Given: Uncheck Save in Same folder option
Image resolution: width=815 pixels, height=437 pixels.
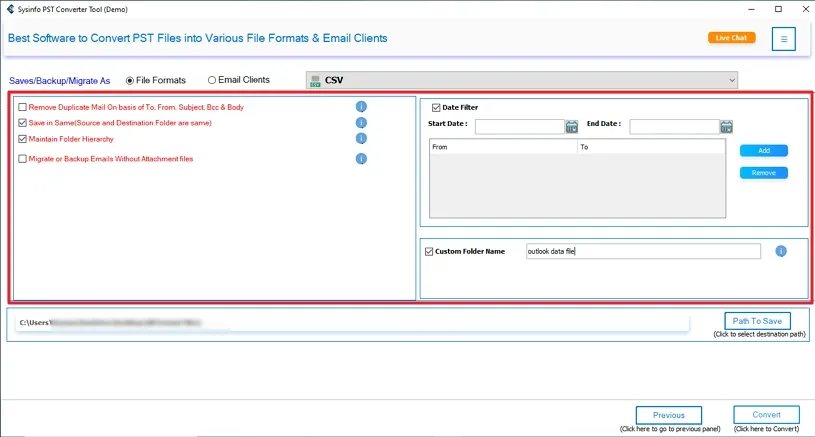Looking at the screenshot, I should point(22,123).
